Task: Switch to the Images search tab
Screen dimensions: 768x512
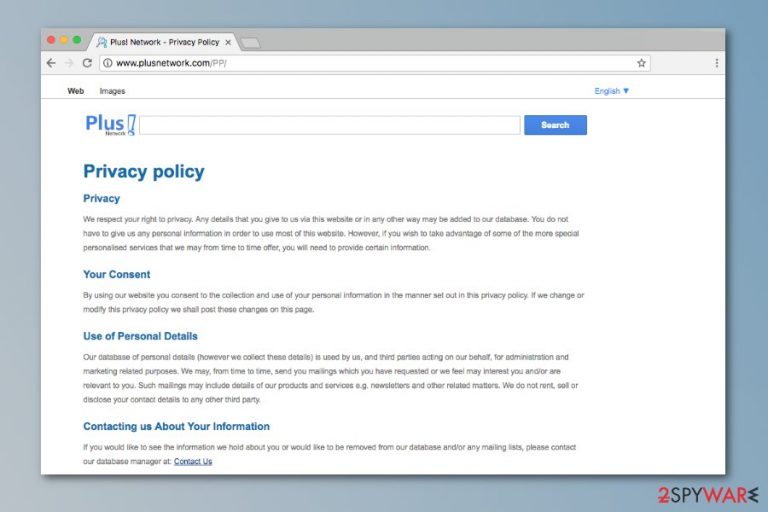Action: (x=112, y=91)
